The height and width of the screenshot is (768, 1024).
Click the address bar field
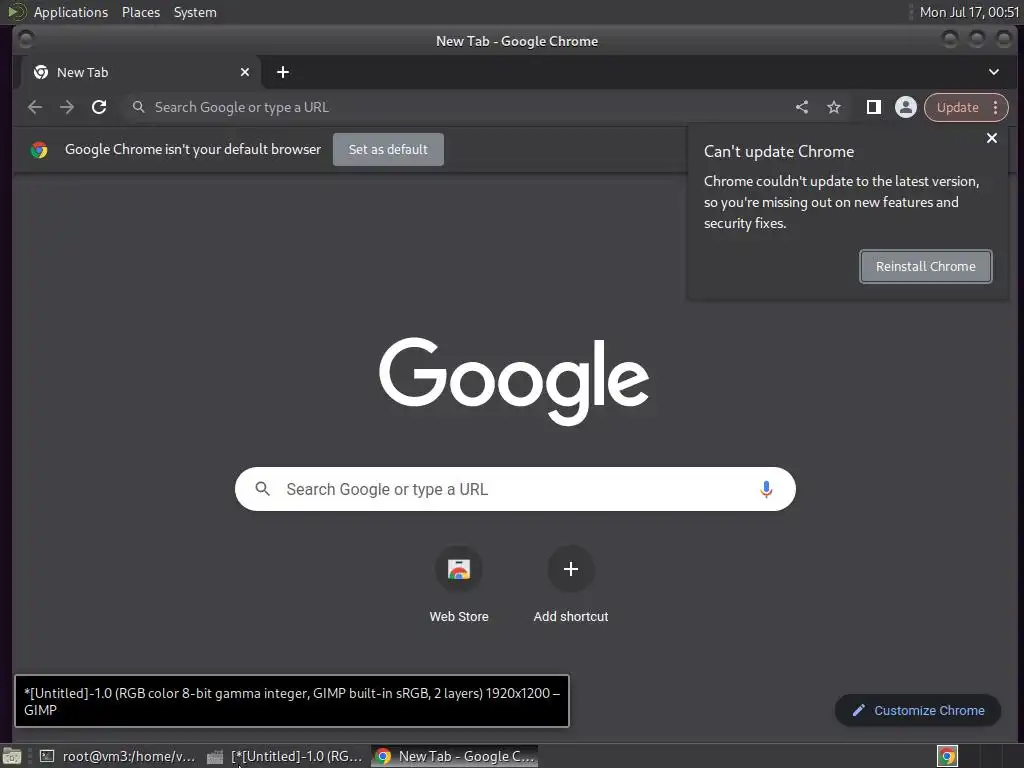[x=457, y=107]
